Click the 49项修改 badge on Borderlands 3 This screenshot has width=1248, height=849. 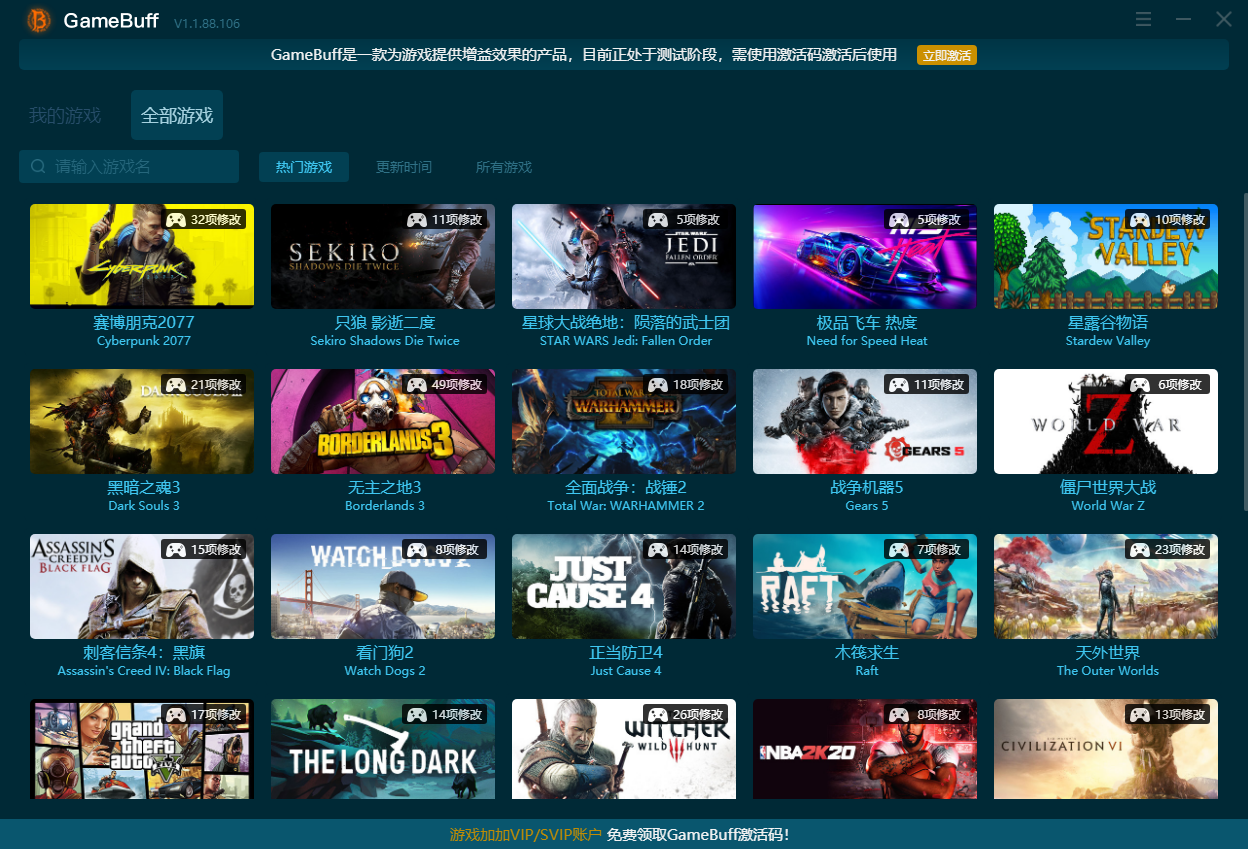445,384
